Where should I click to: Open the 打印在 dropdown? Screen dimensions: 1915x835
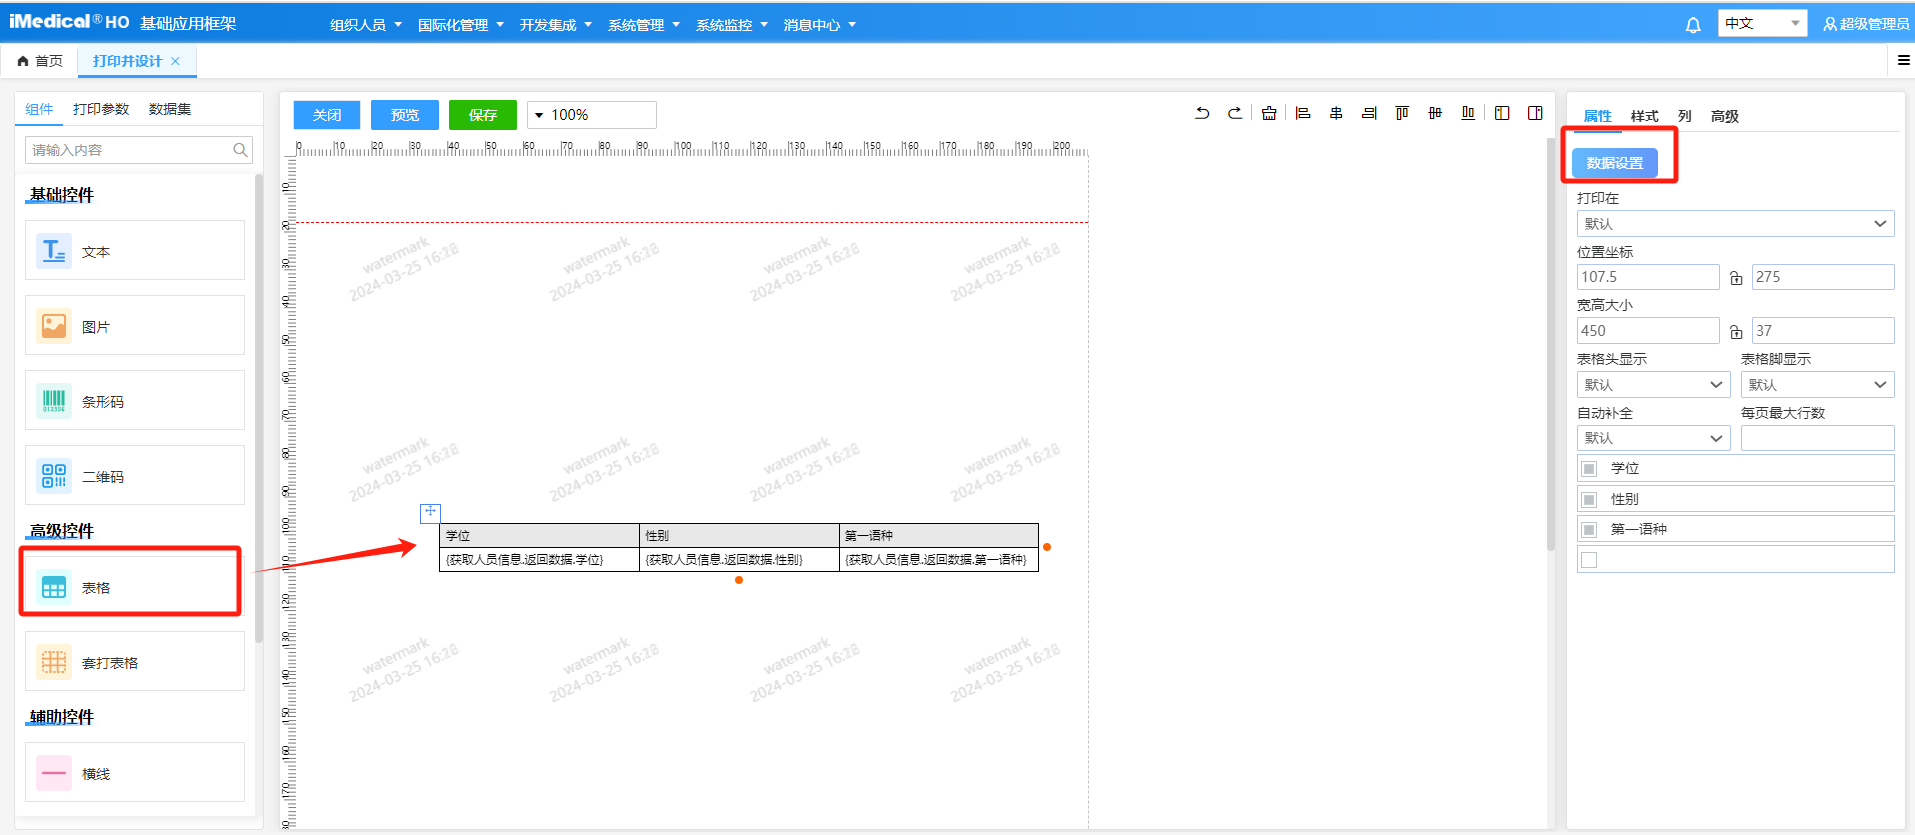click(1735, 224)
